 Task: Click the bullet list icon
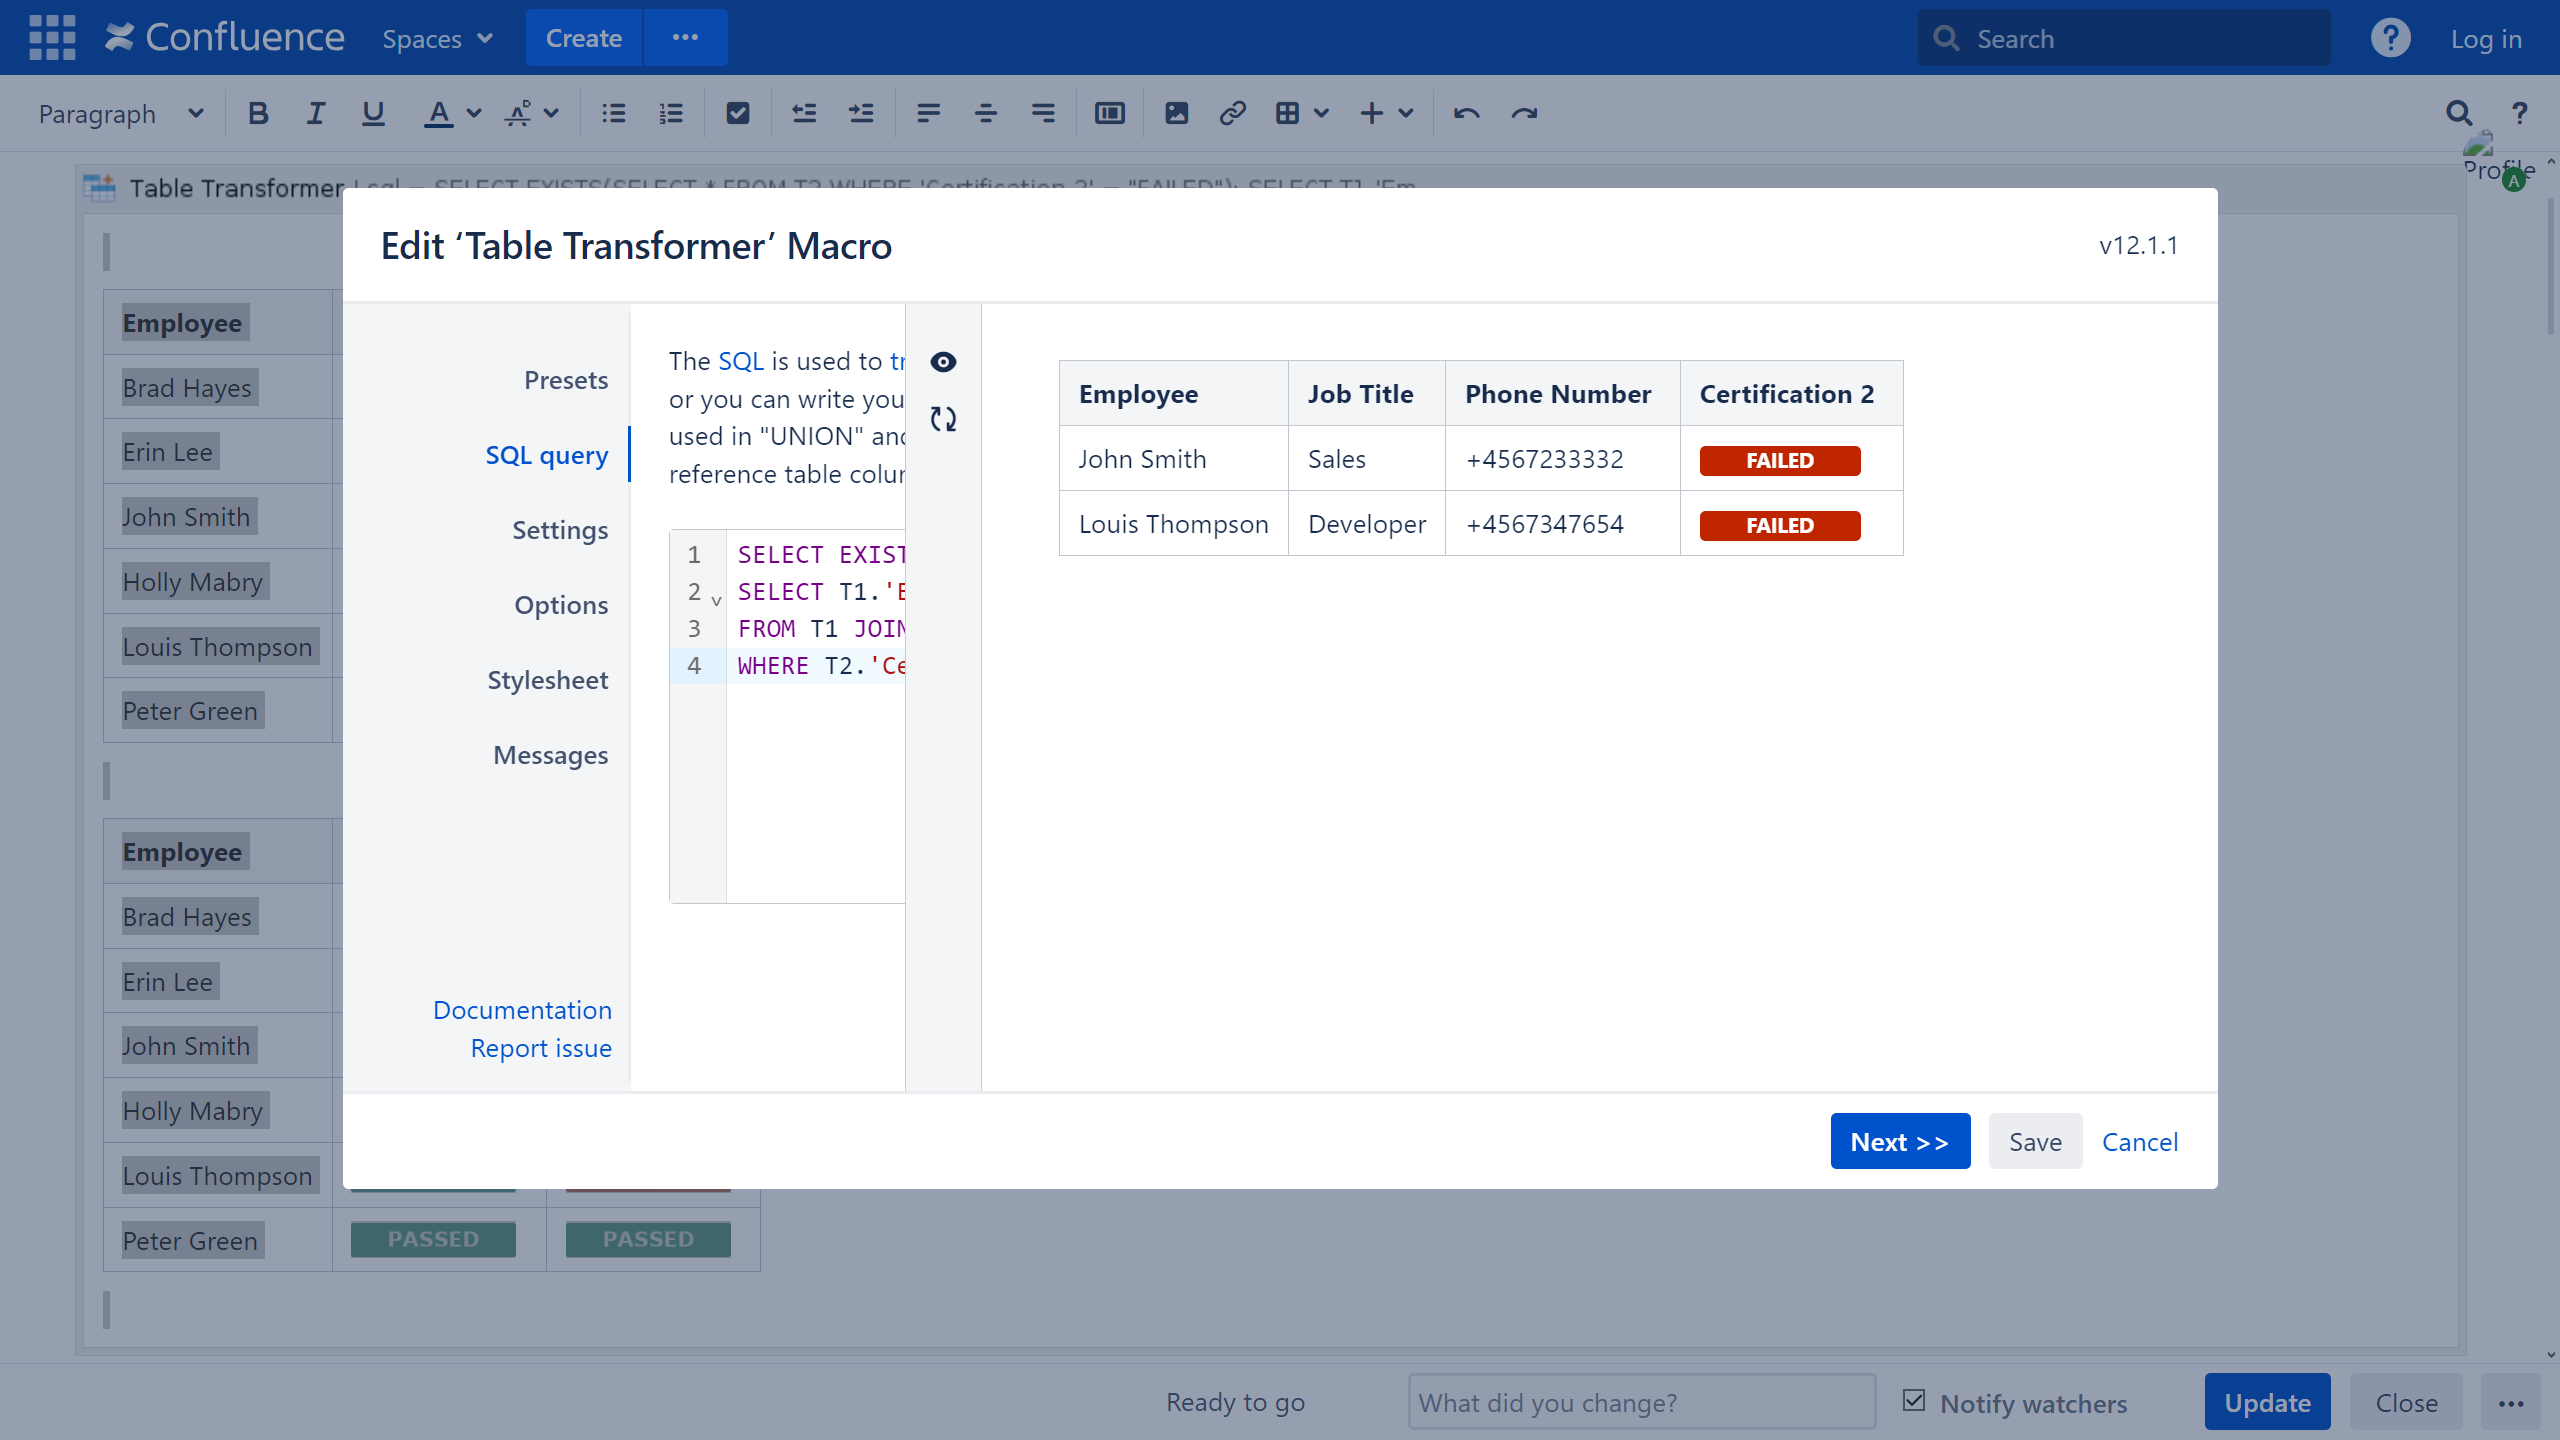click(x=613, y=114)
